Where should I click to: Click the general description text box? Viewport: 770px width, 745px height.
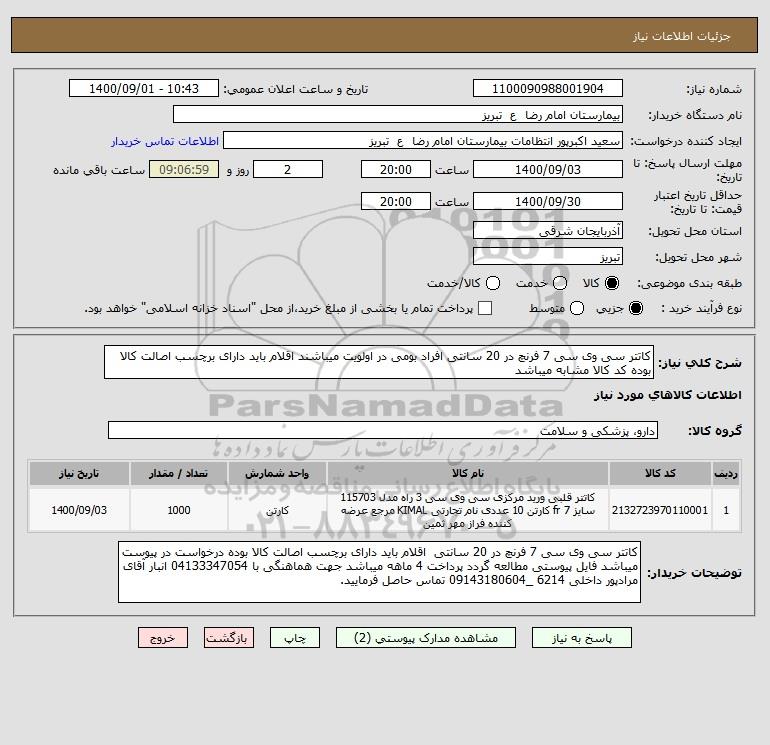point(379,362)
